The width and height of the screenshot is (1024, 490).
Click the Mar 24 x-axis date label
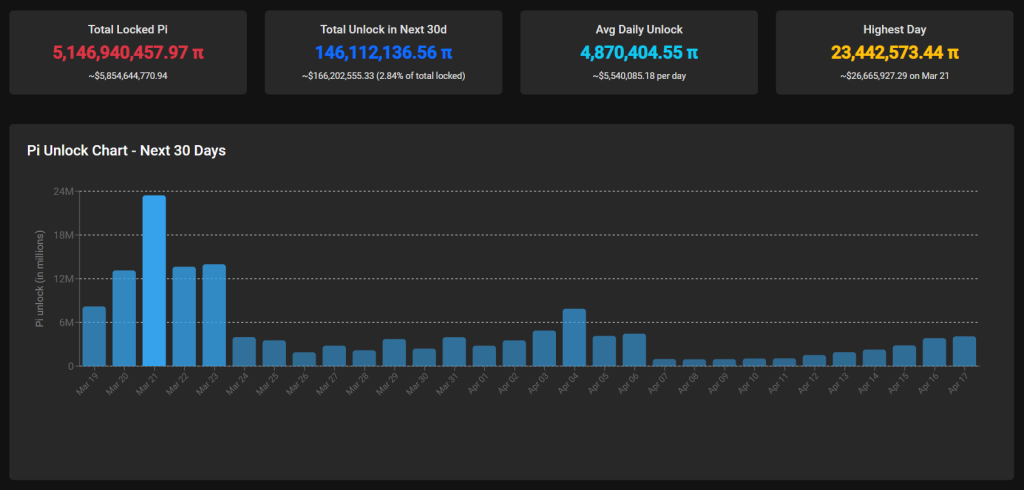click(240, 383)
